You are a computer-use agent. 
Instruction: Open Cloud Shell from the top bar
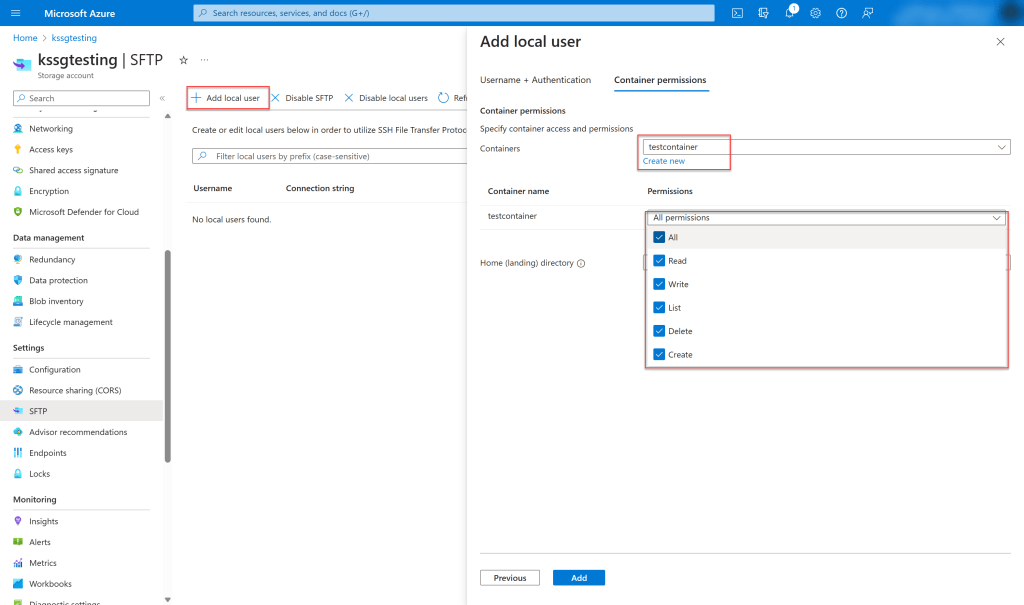[737, 13]
